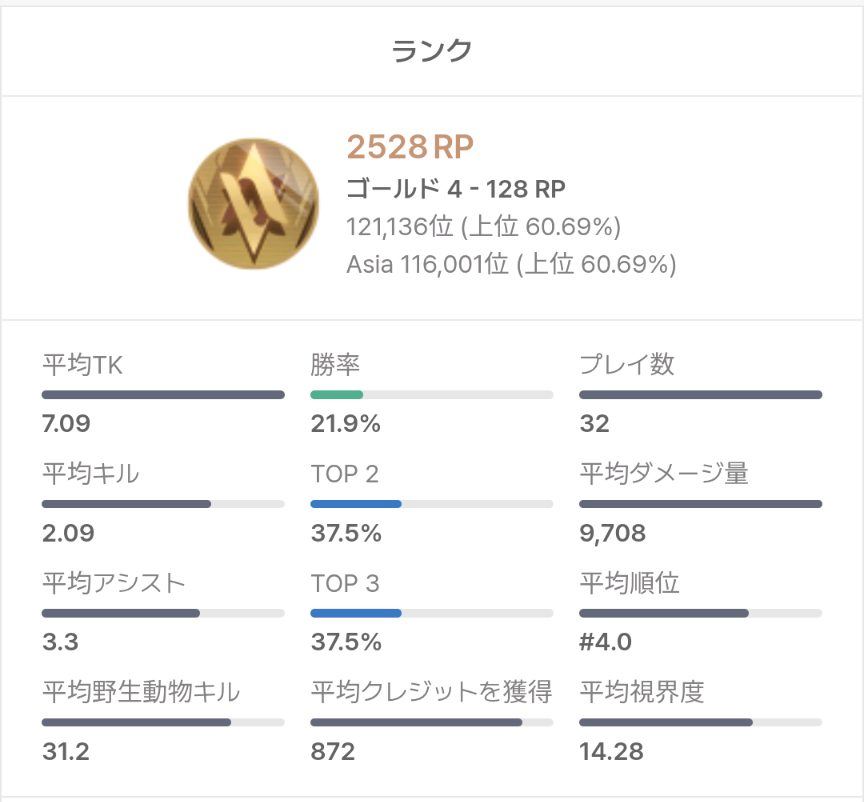Click the 平均視界度 progress bar
The height and width of the screenshot is (802, 864).
coord(700,722)
